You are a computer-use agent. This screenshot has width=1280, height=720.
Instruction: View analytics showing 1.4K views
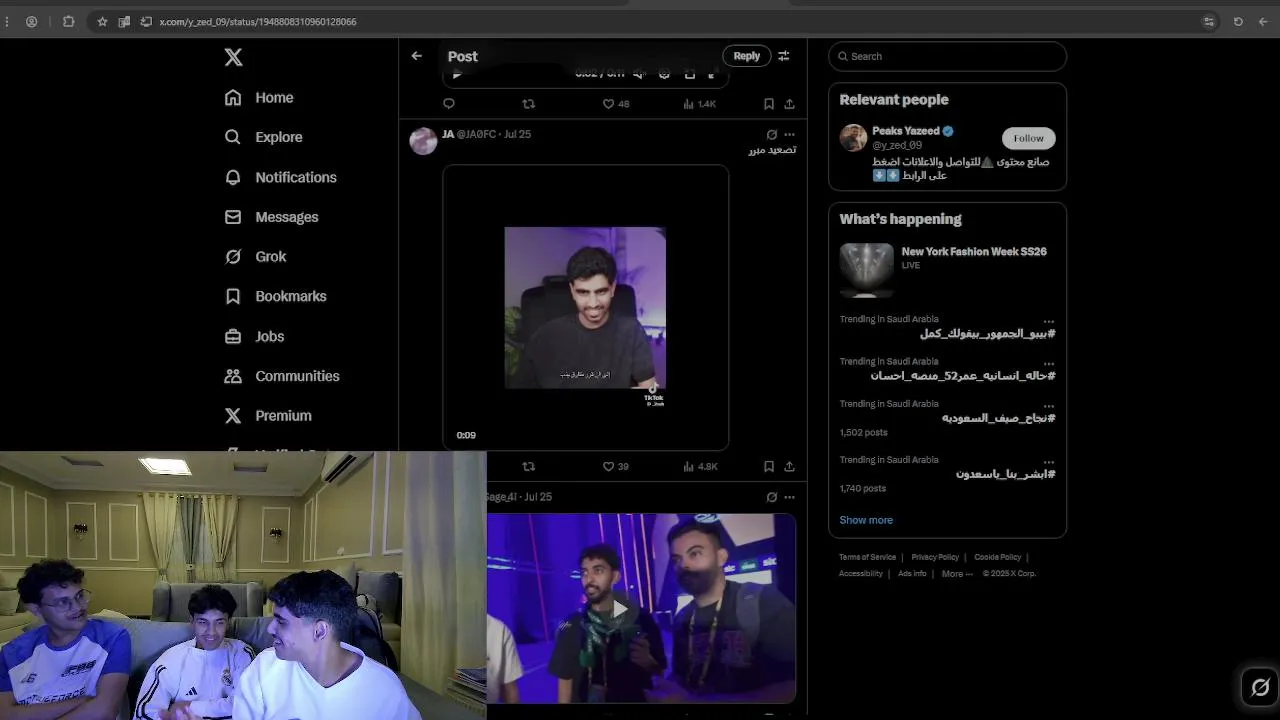(699, 104)
